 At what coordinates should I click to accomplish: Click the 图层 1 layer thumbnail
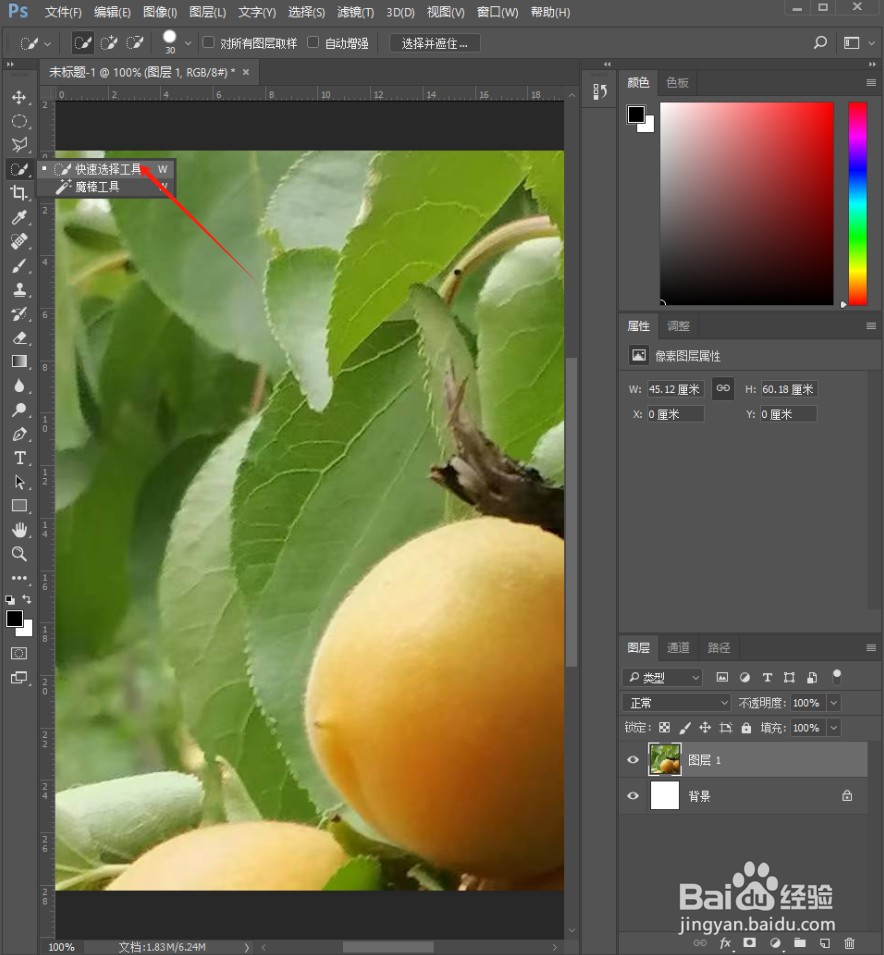[x=663, y=759]
